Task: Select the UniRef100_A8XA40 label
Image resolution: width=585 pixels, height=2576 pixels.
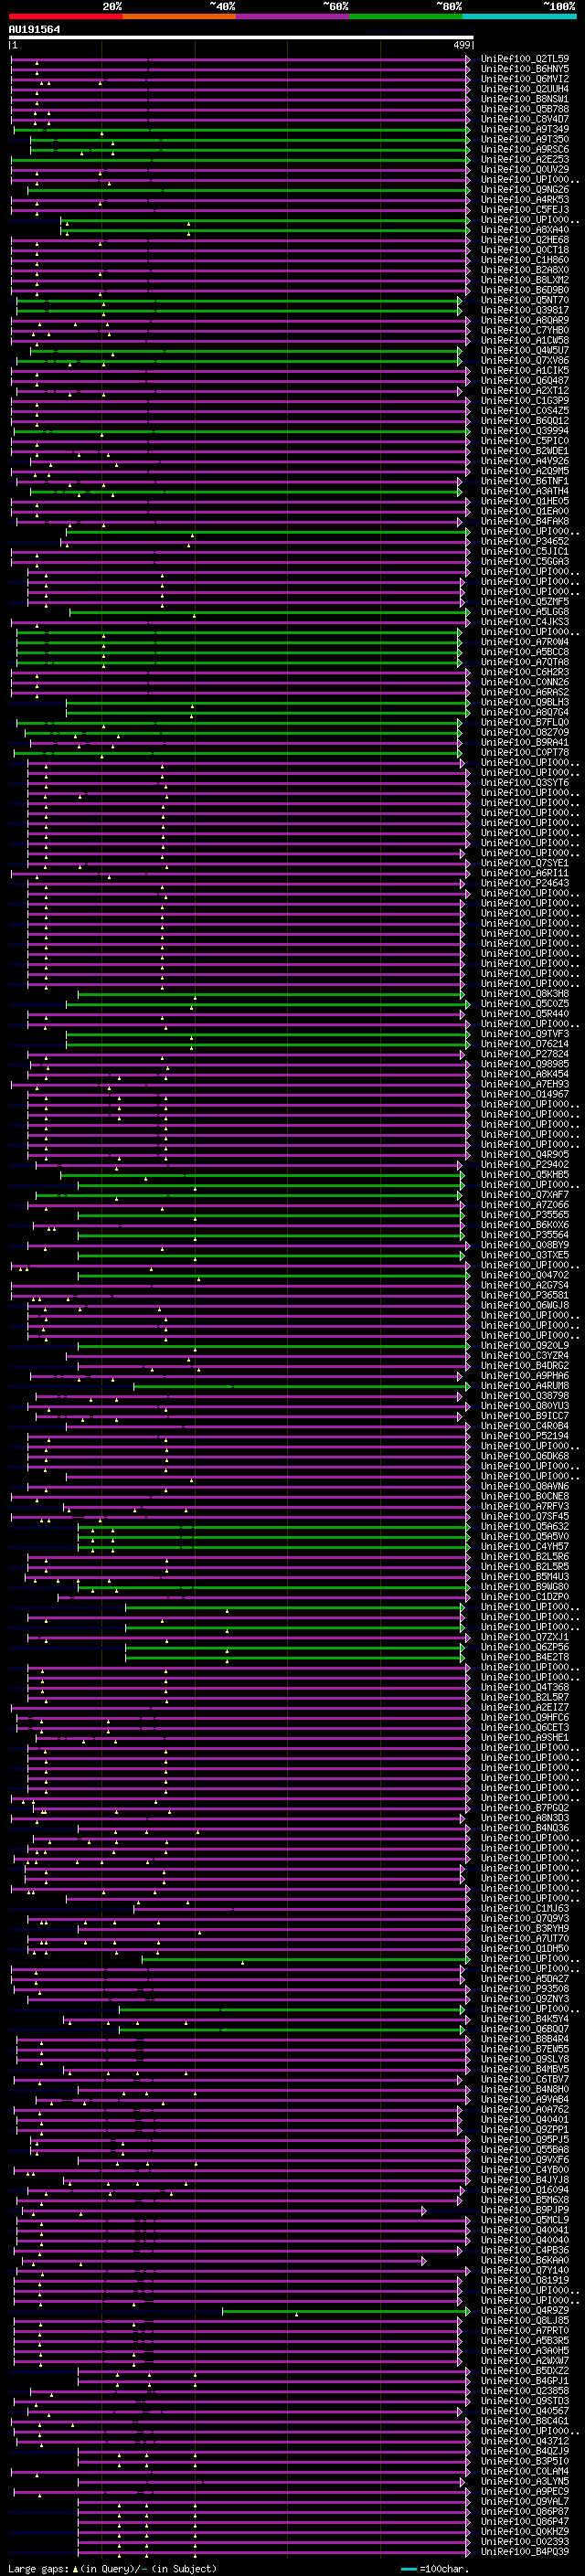Action: click(x=525, y=230)
